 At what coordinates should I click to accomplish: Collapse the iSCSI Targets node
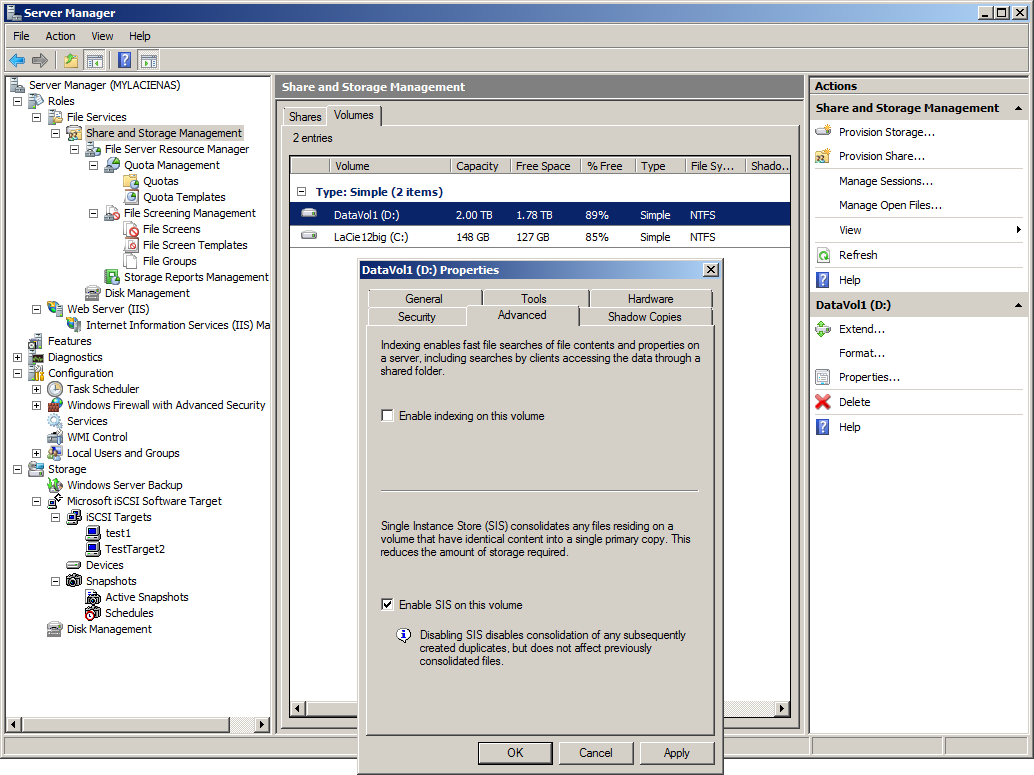tap(56, 517)
